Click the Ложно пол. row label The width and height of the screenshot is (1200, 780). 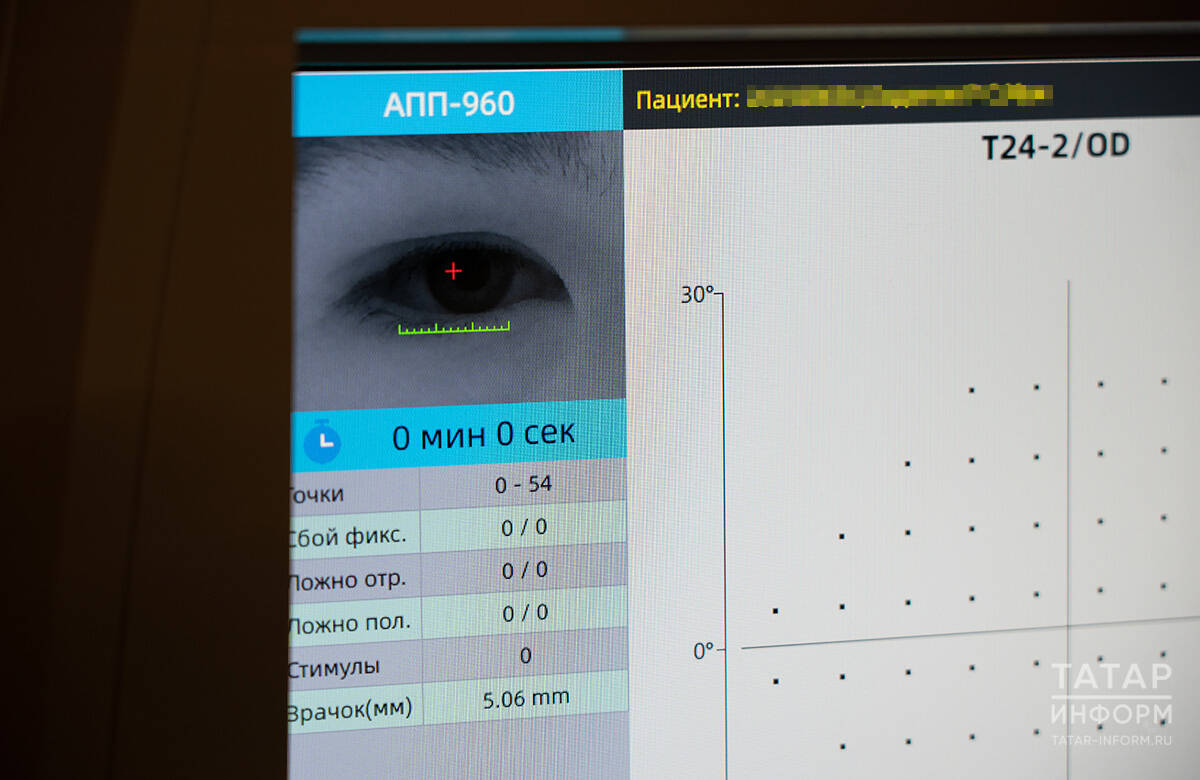(349, 624)
